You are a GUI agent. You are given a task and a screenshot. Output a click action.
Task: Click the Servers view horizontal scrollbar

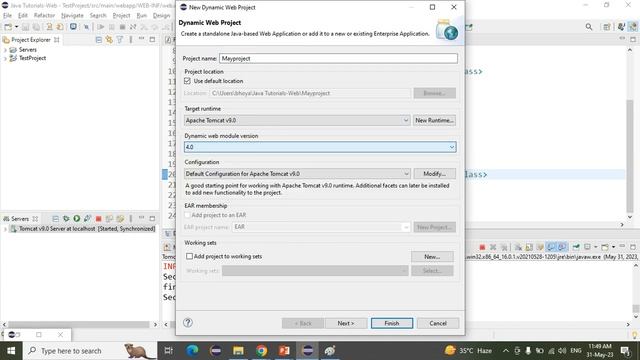pyautogui.click(x=78, y=324)
